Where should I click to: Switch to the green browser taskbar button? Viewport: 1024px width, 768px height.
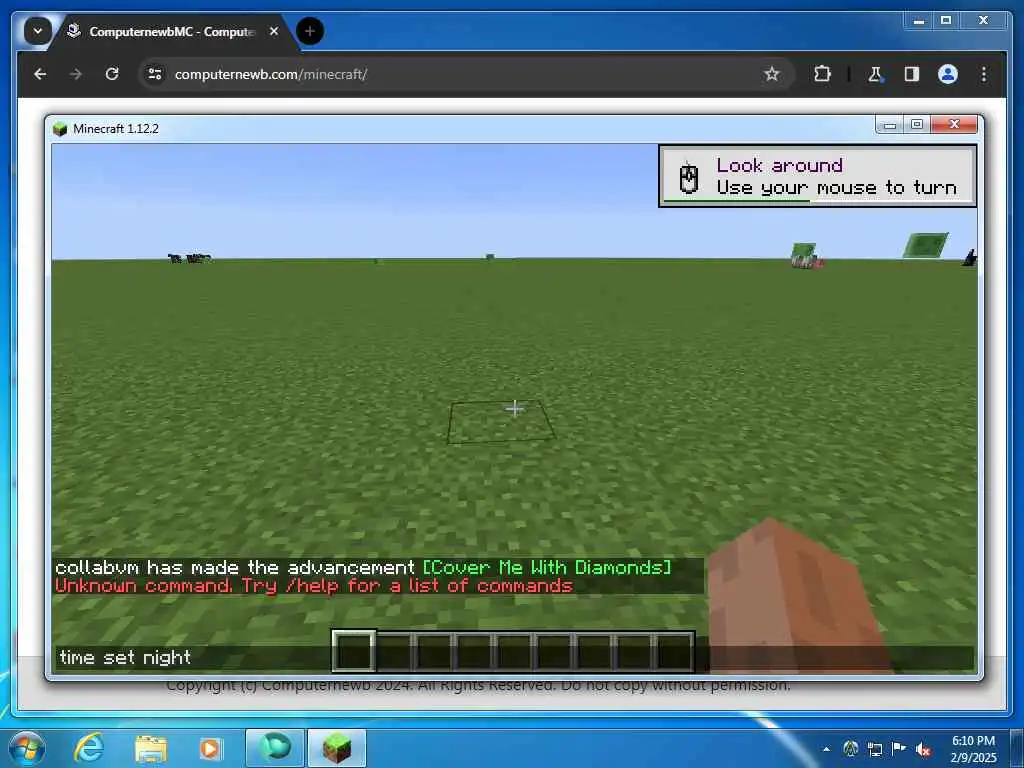pos(275,748)
